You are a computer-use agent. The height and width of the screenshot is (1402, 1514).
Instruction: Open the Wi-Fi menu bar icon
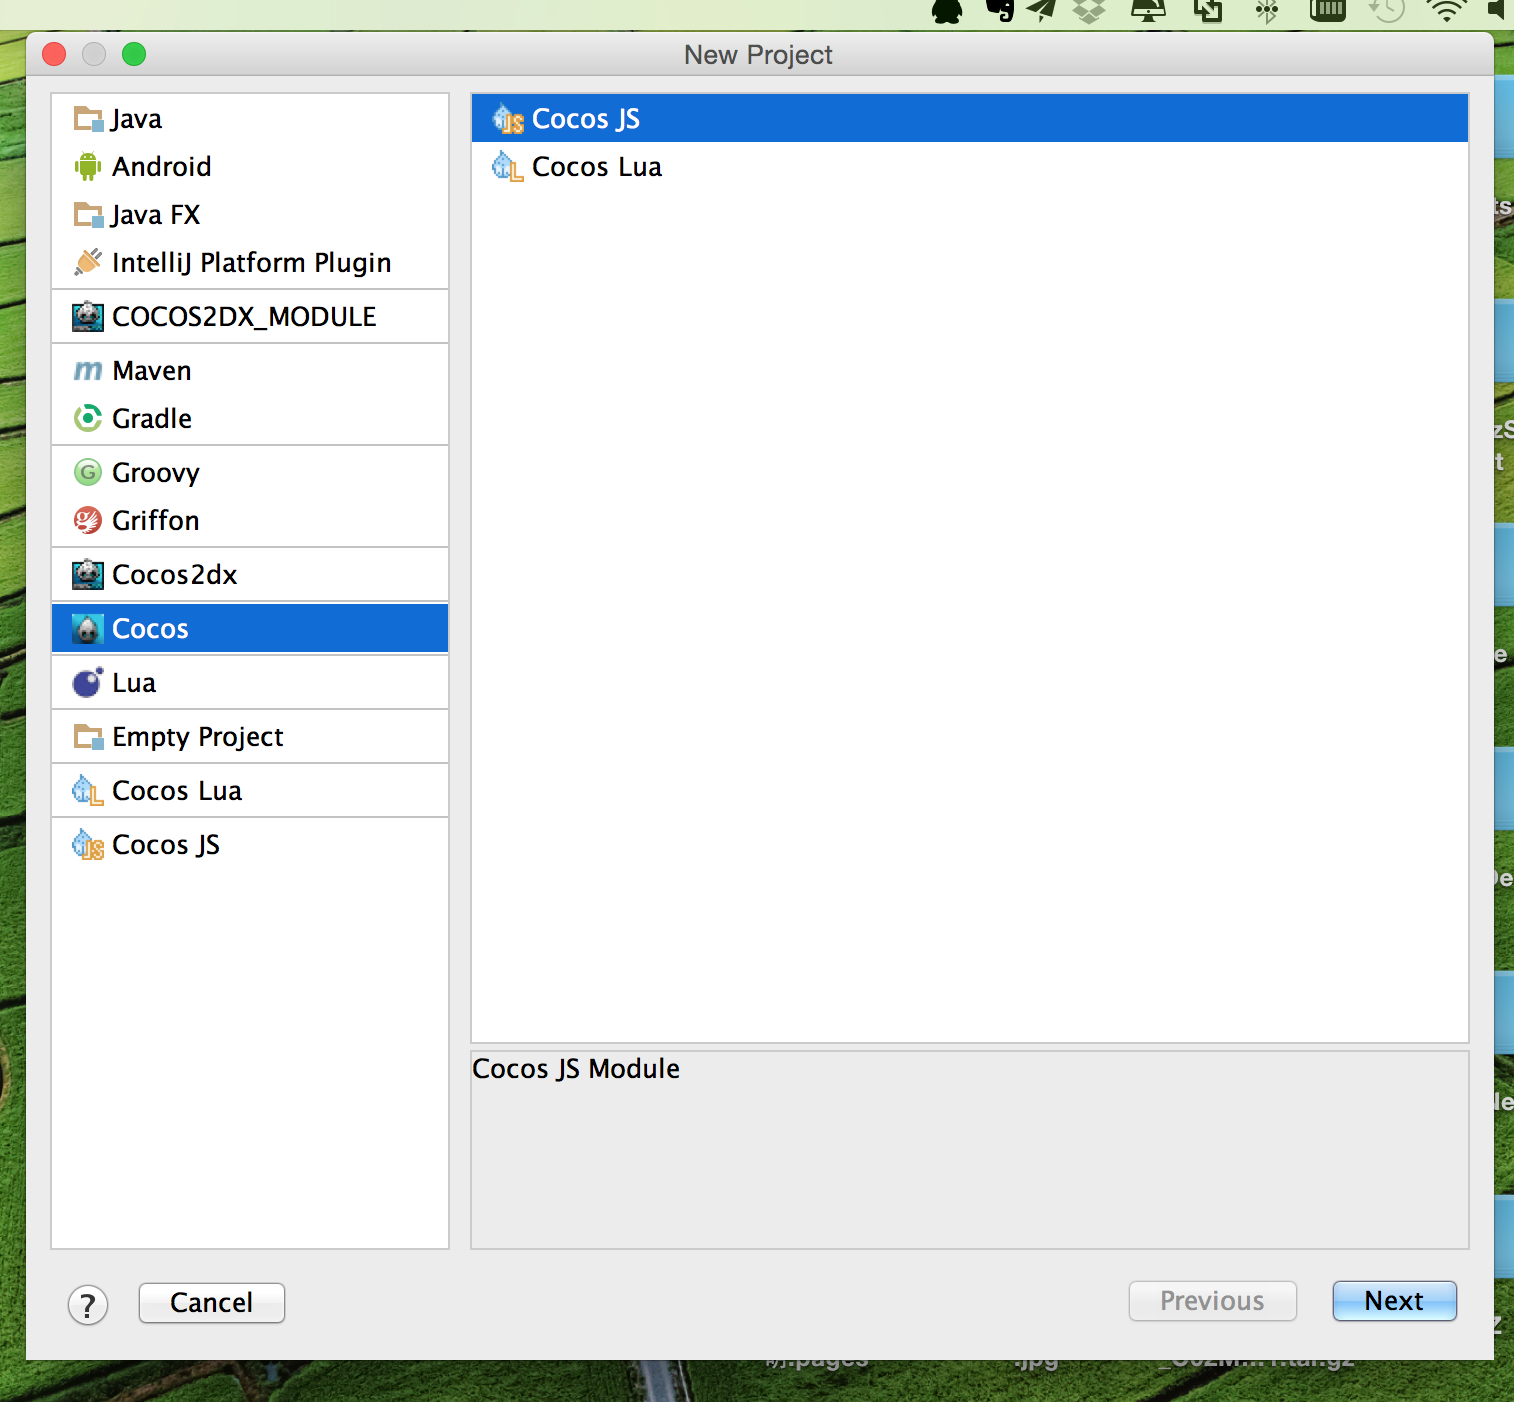click(1446, 11)
